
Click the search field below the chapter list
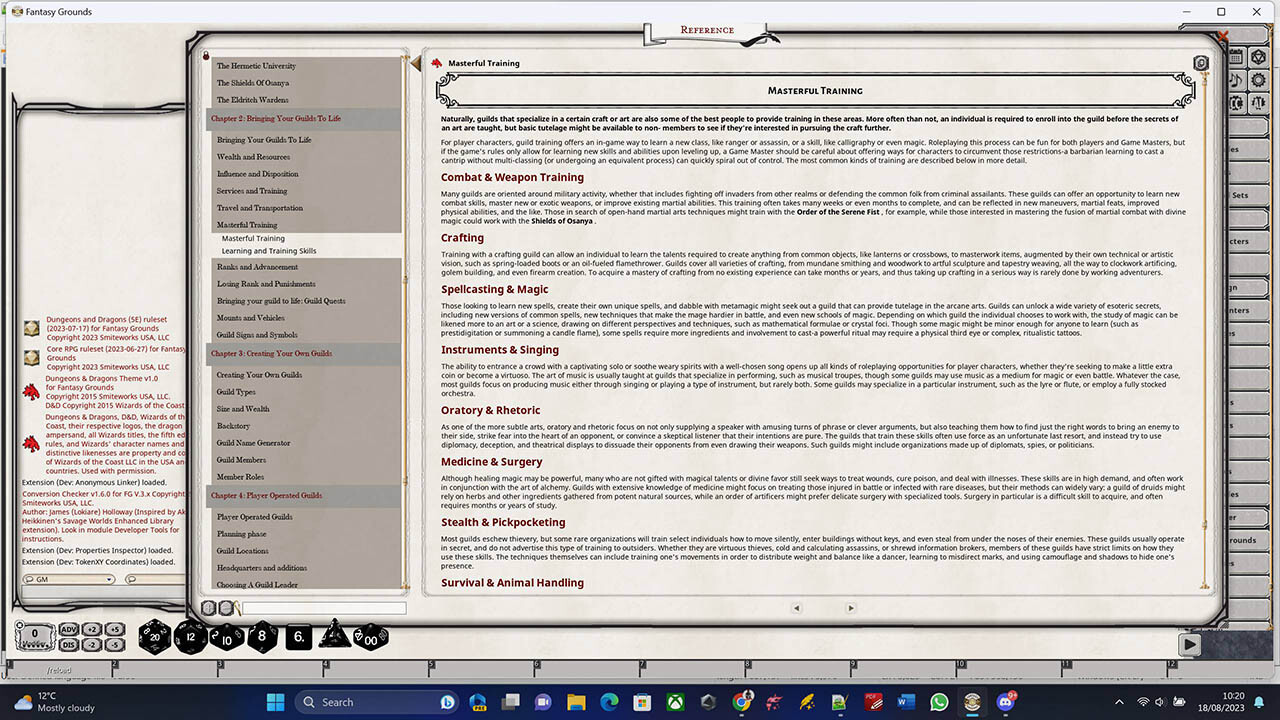coord(320,607)
